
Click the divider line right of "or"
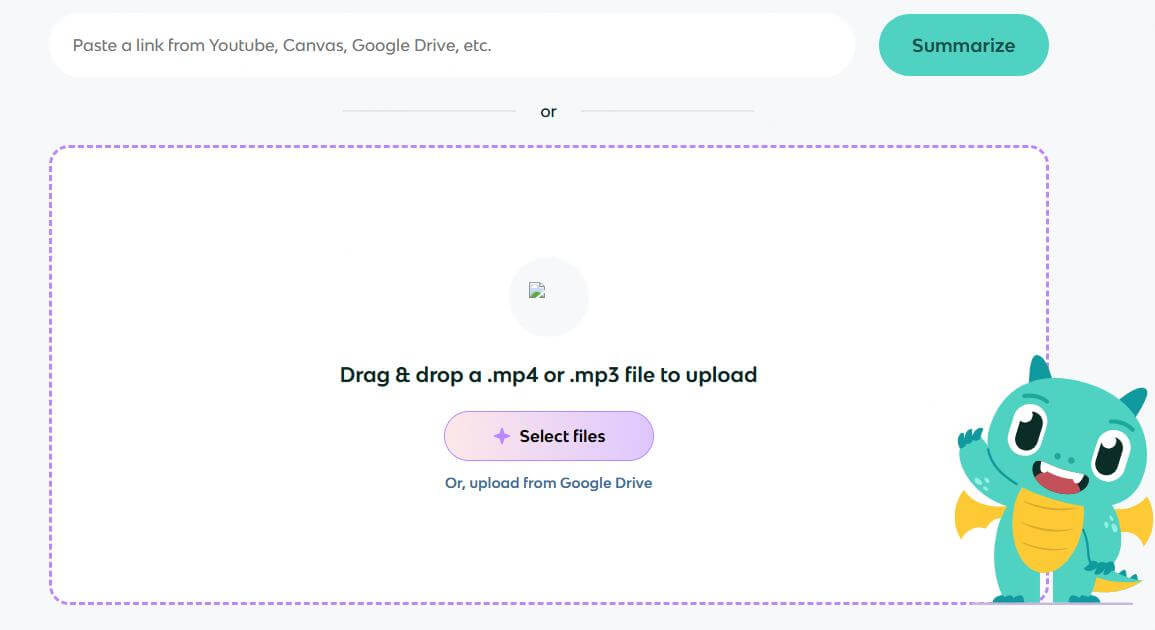tap(667, 111)
